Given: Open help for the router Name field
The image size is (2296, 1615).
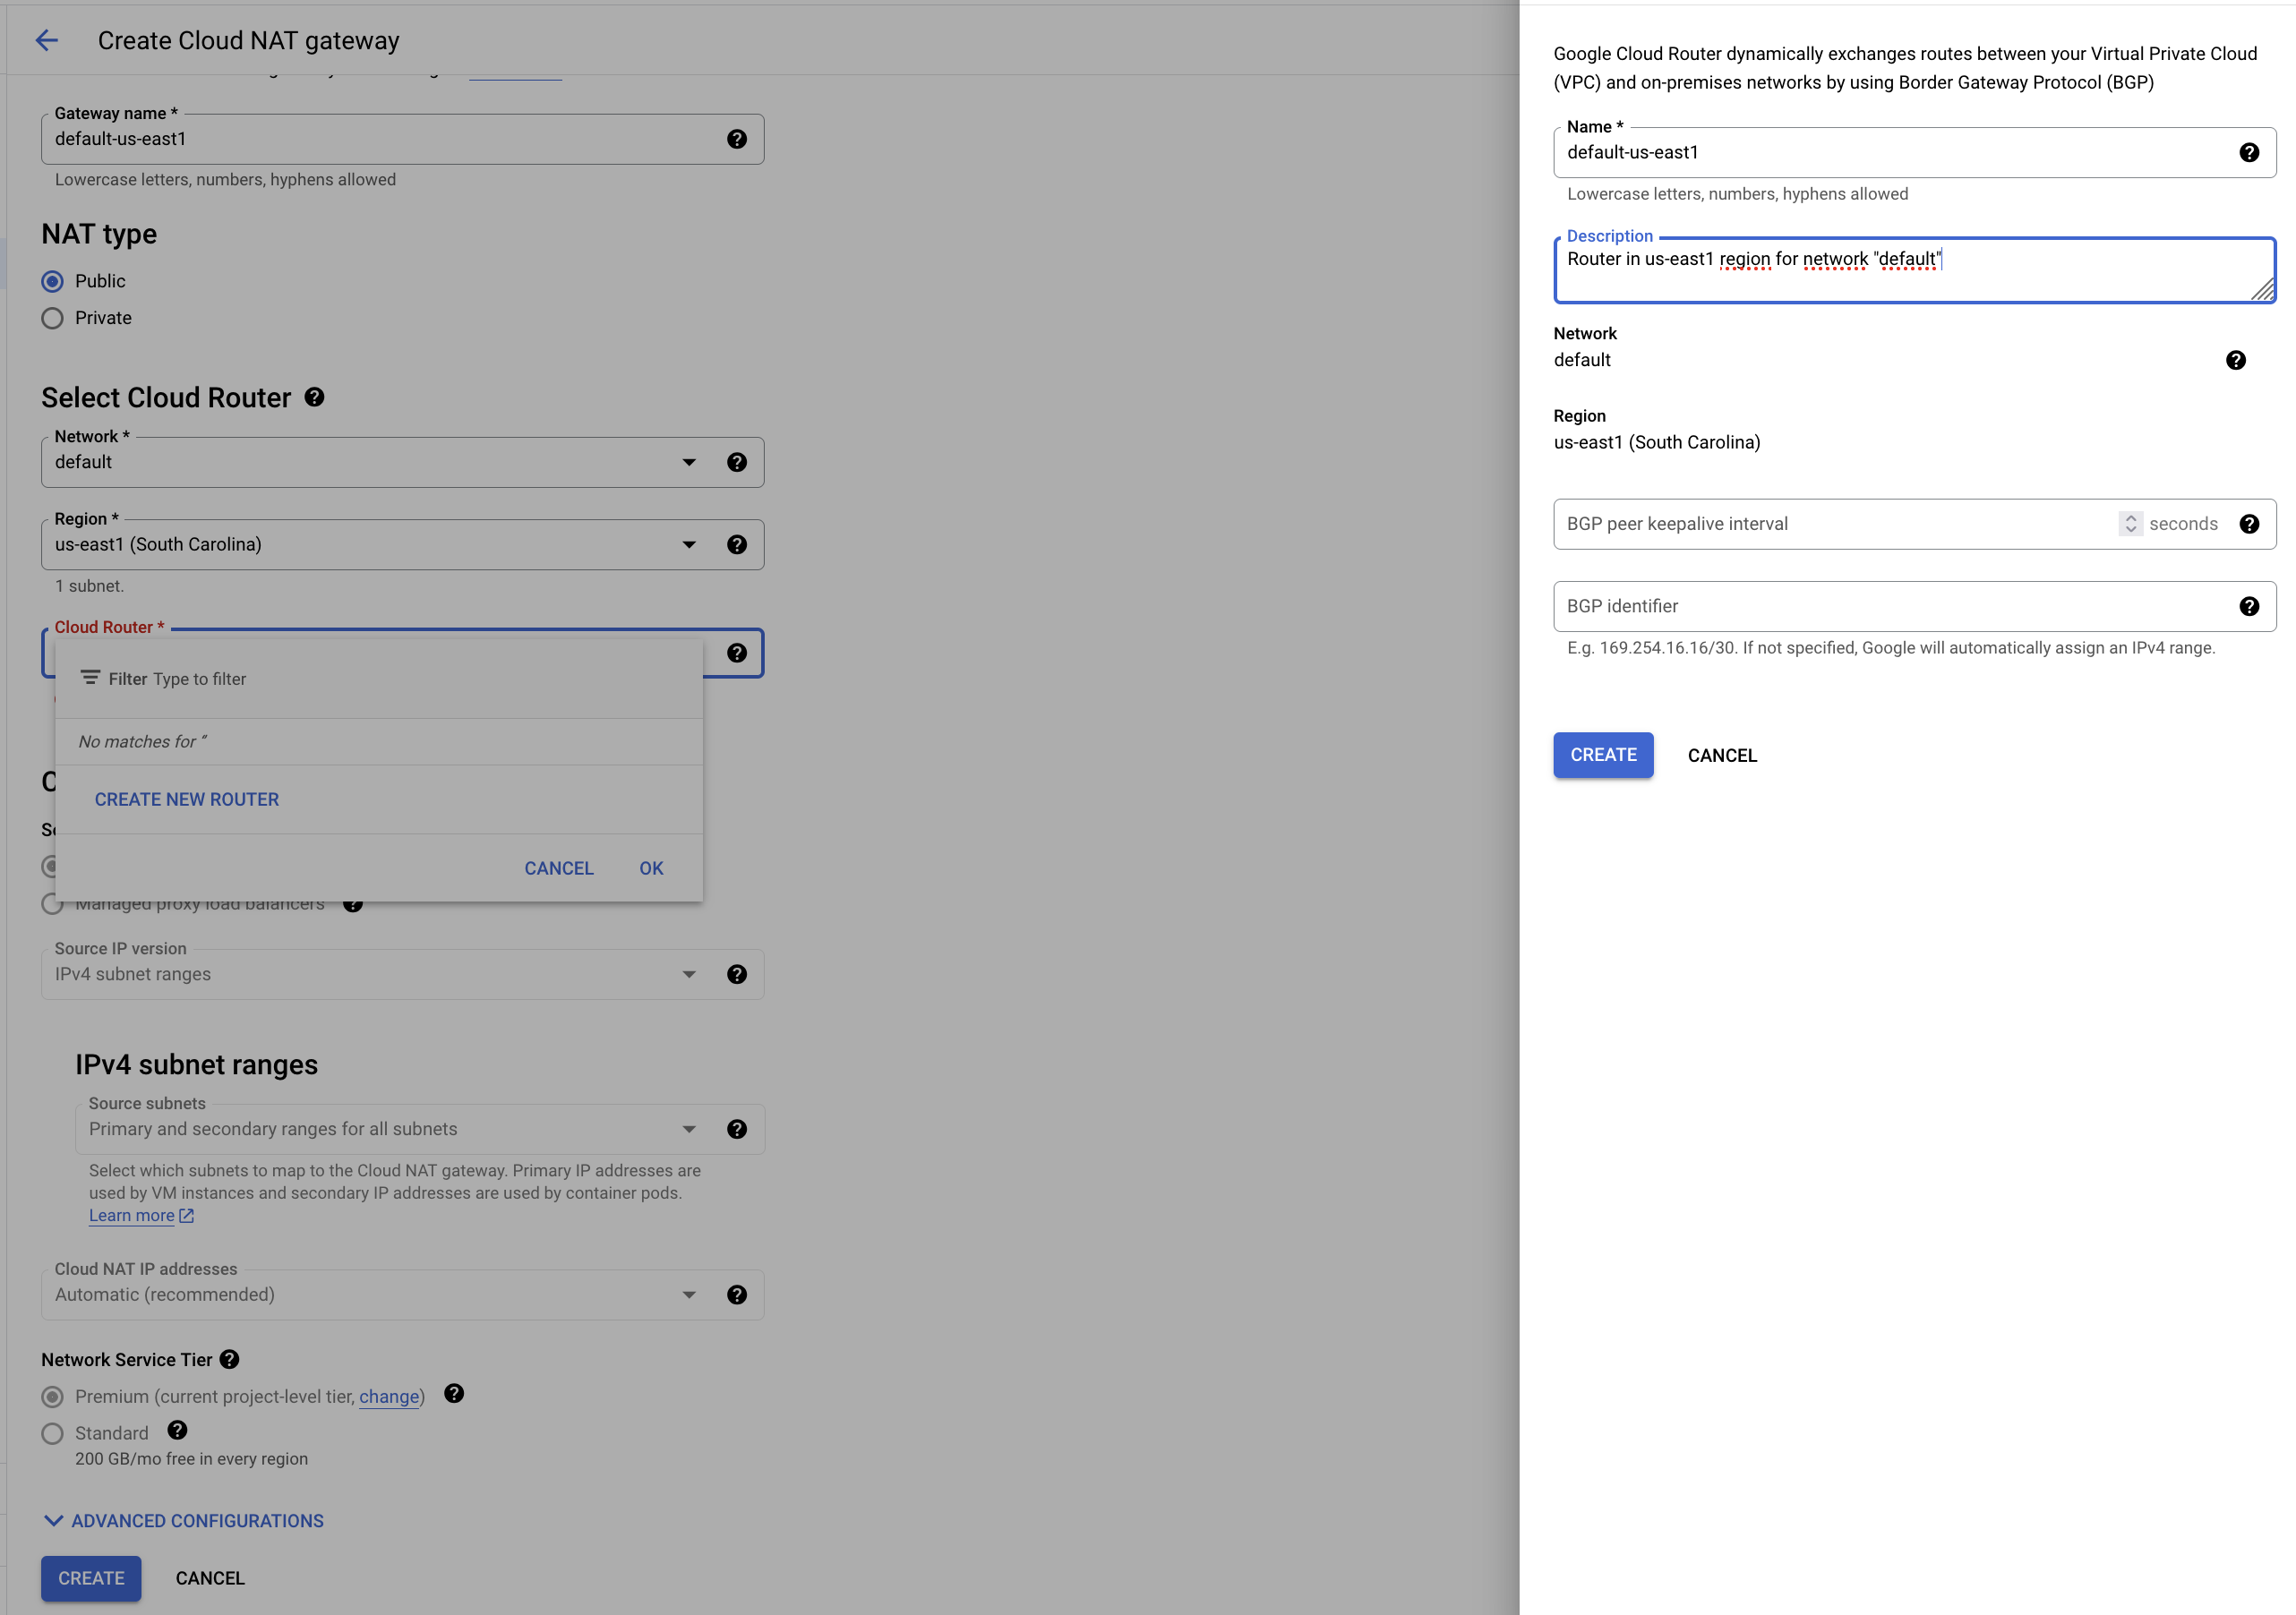Looking at the screenshot, I should 2249,152.
